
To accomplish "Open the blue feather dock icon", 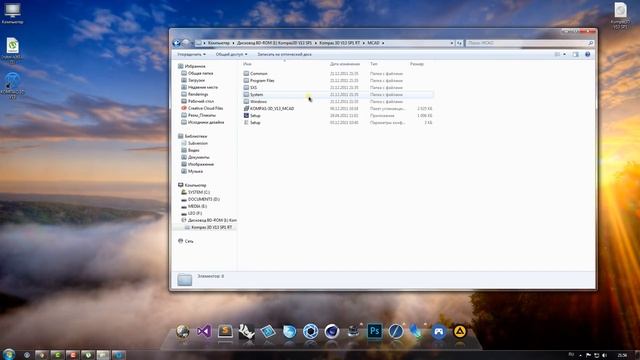I will [417, 331].
